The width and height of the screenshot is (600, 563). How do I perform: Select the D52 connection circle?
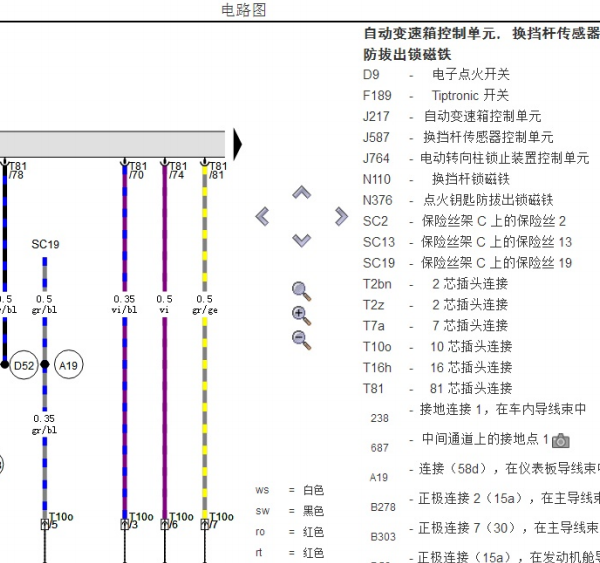[24, 365]
